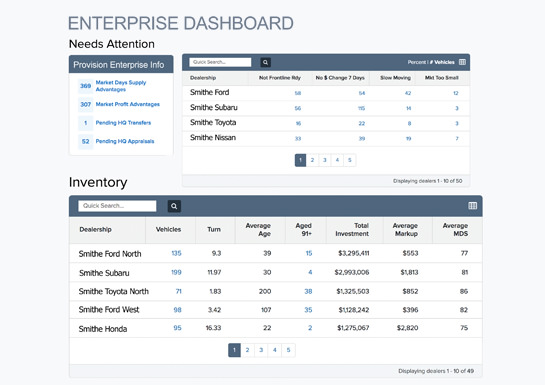
Task: Open Smithe Ford North Aged 91+ value 15
Action: click(309, 253)
